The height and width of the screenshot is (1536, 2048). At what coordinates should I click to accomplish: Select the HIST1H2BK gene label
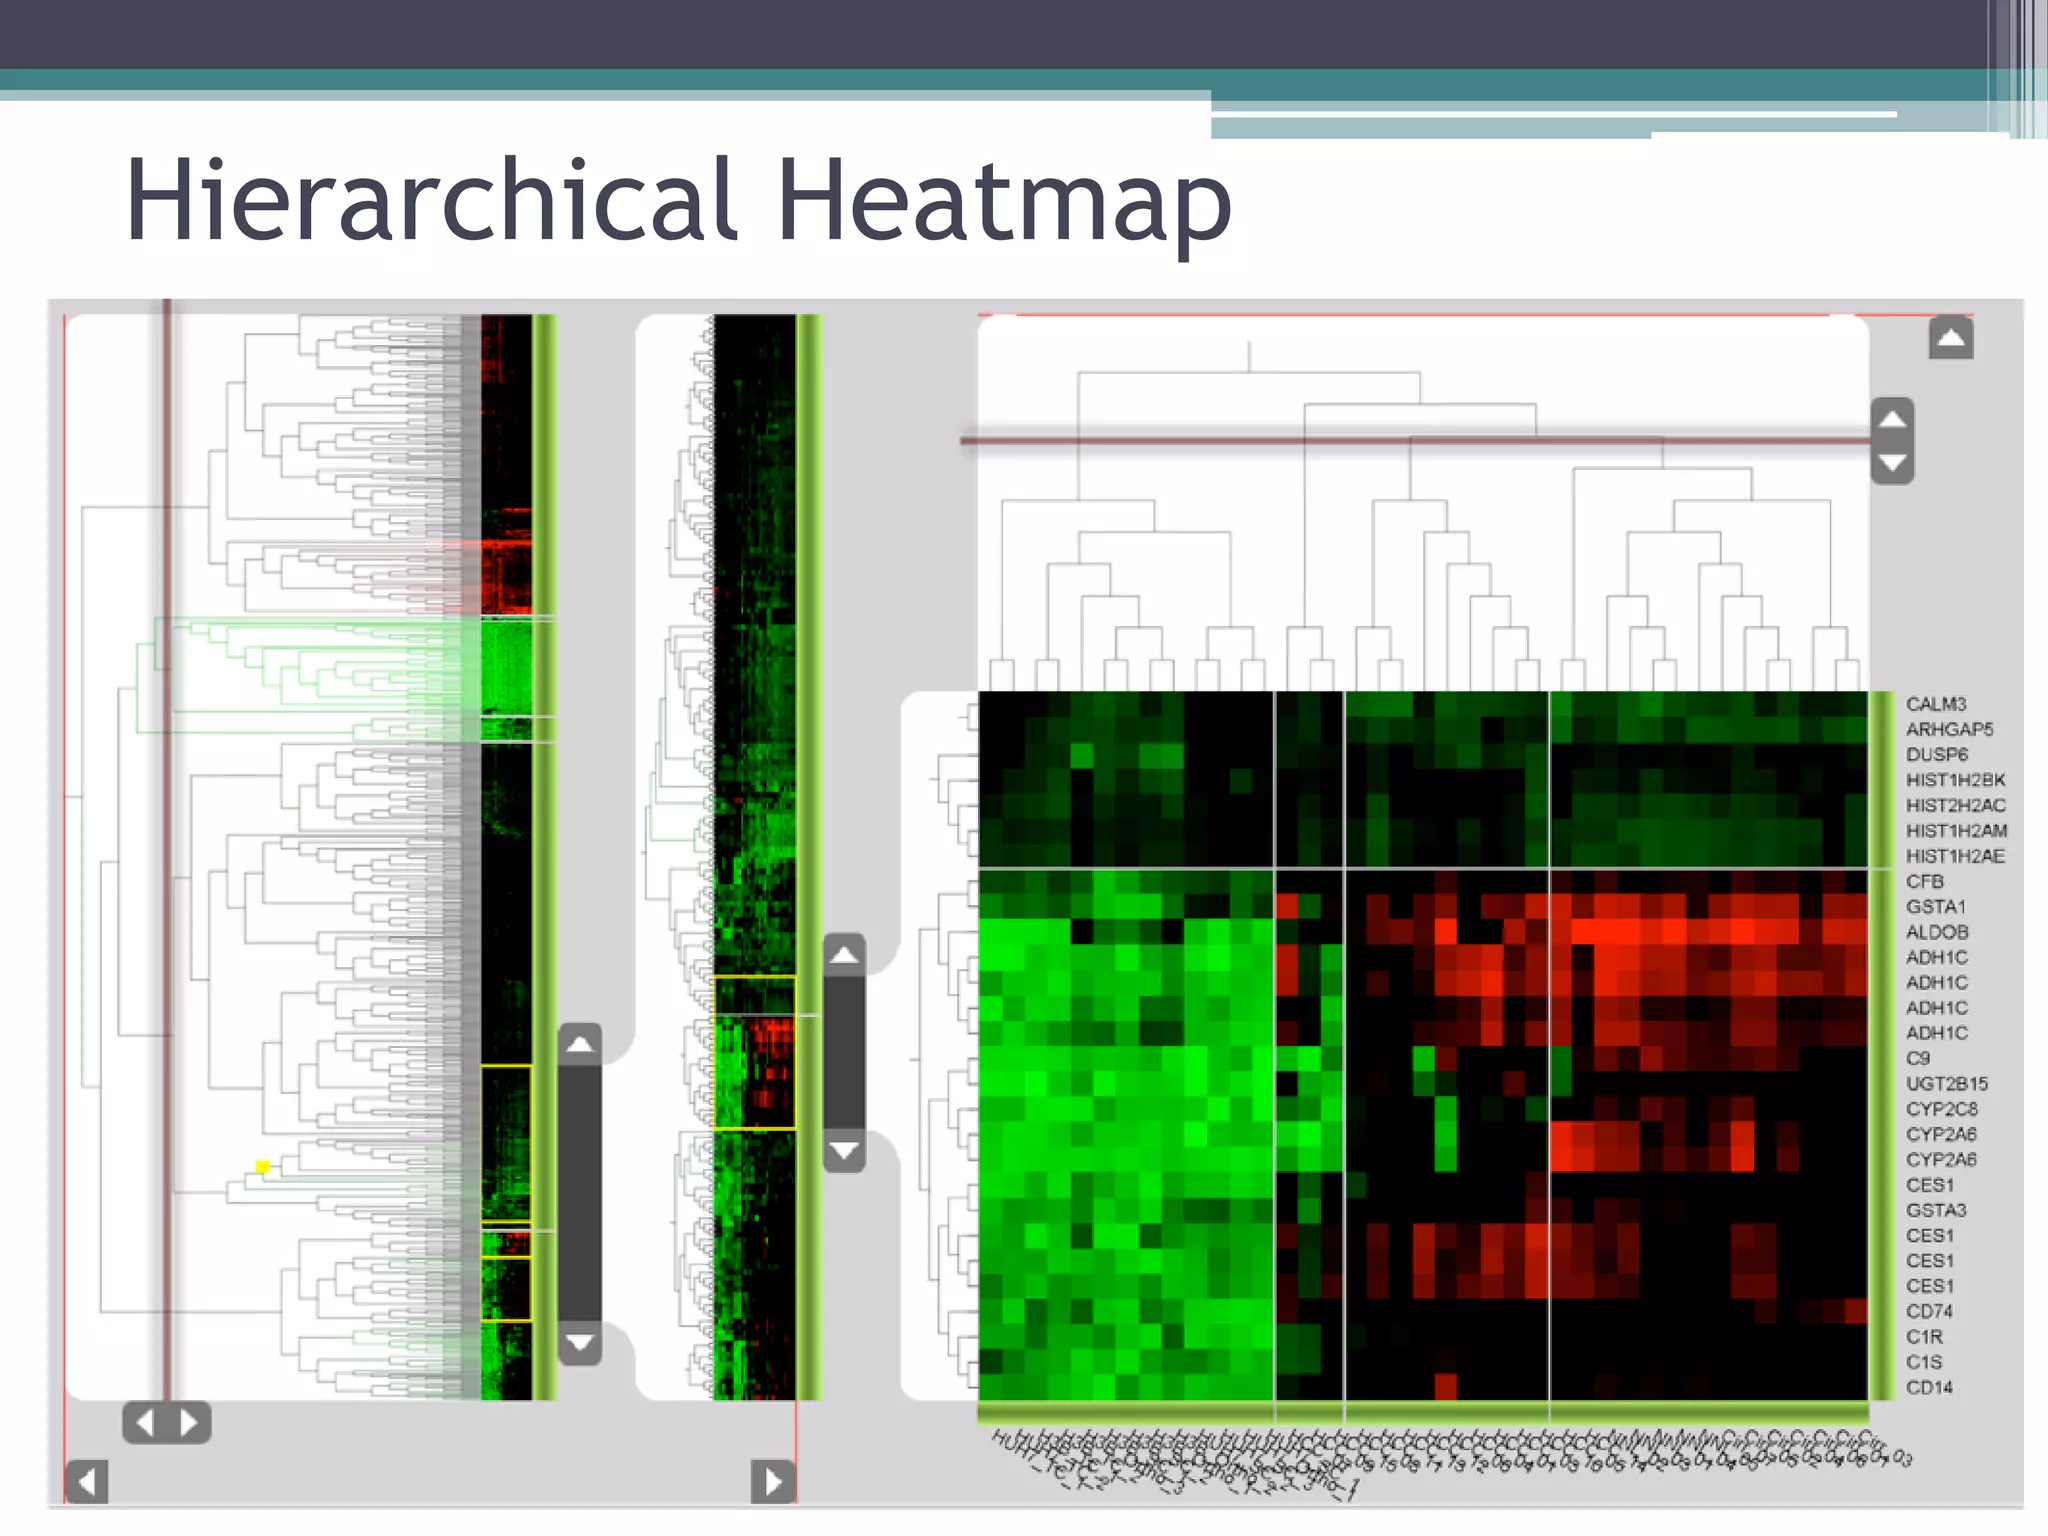coord(1955,780)
